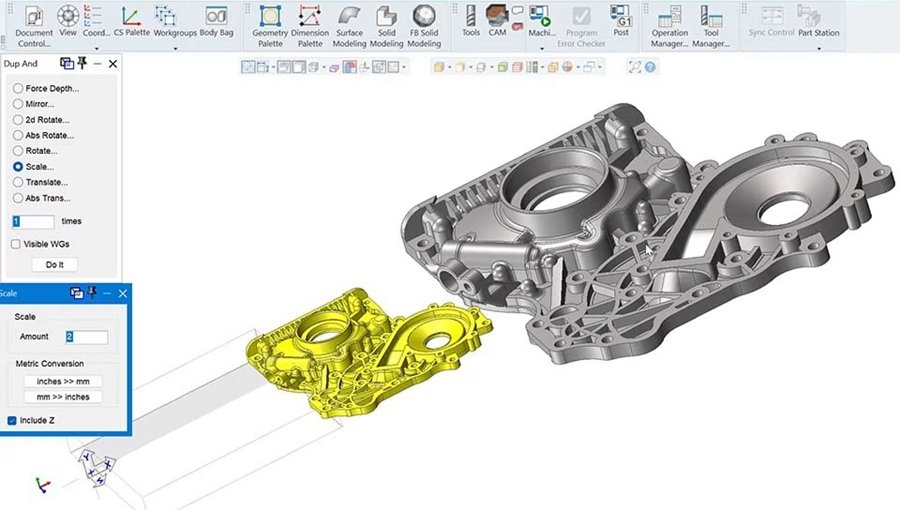Open the Geometry Palette
Viewport: 900px width, 510px height.
[x=270, y=26]
